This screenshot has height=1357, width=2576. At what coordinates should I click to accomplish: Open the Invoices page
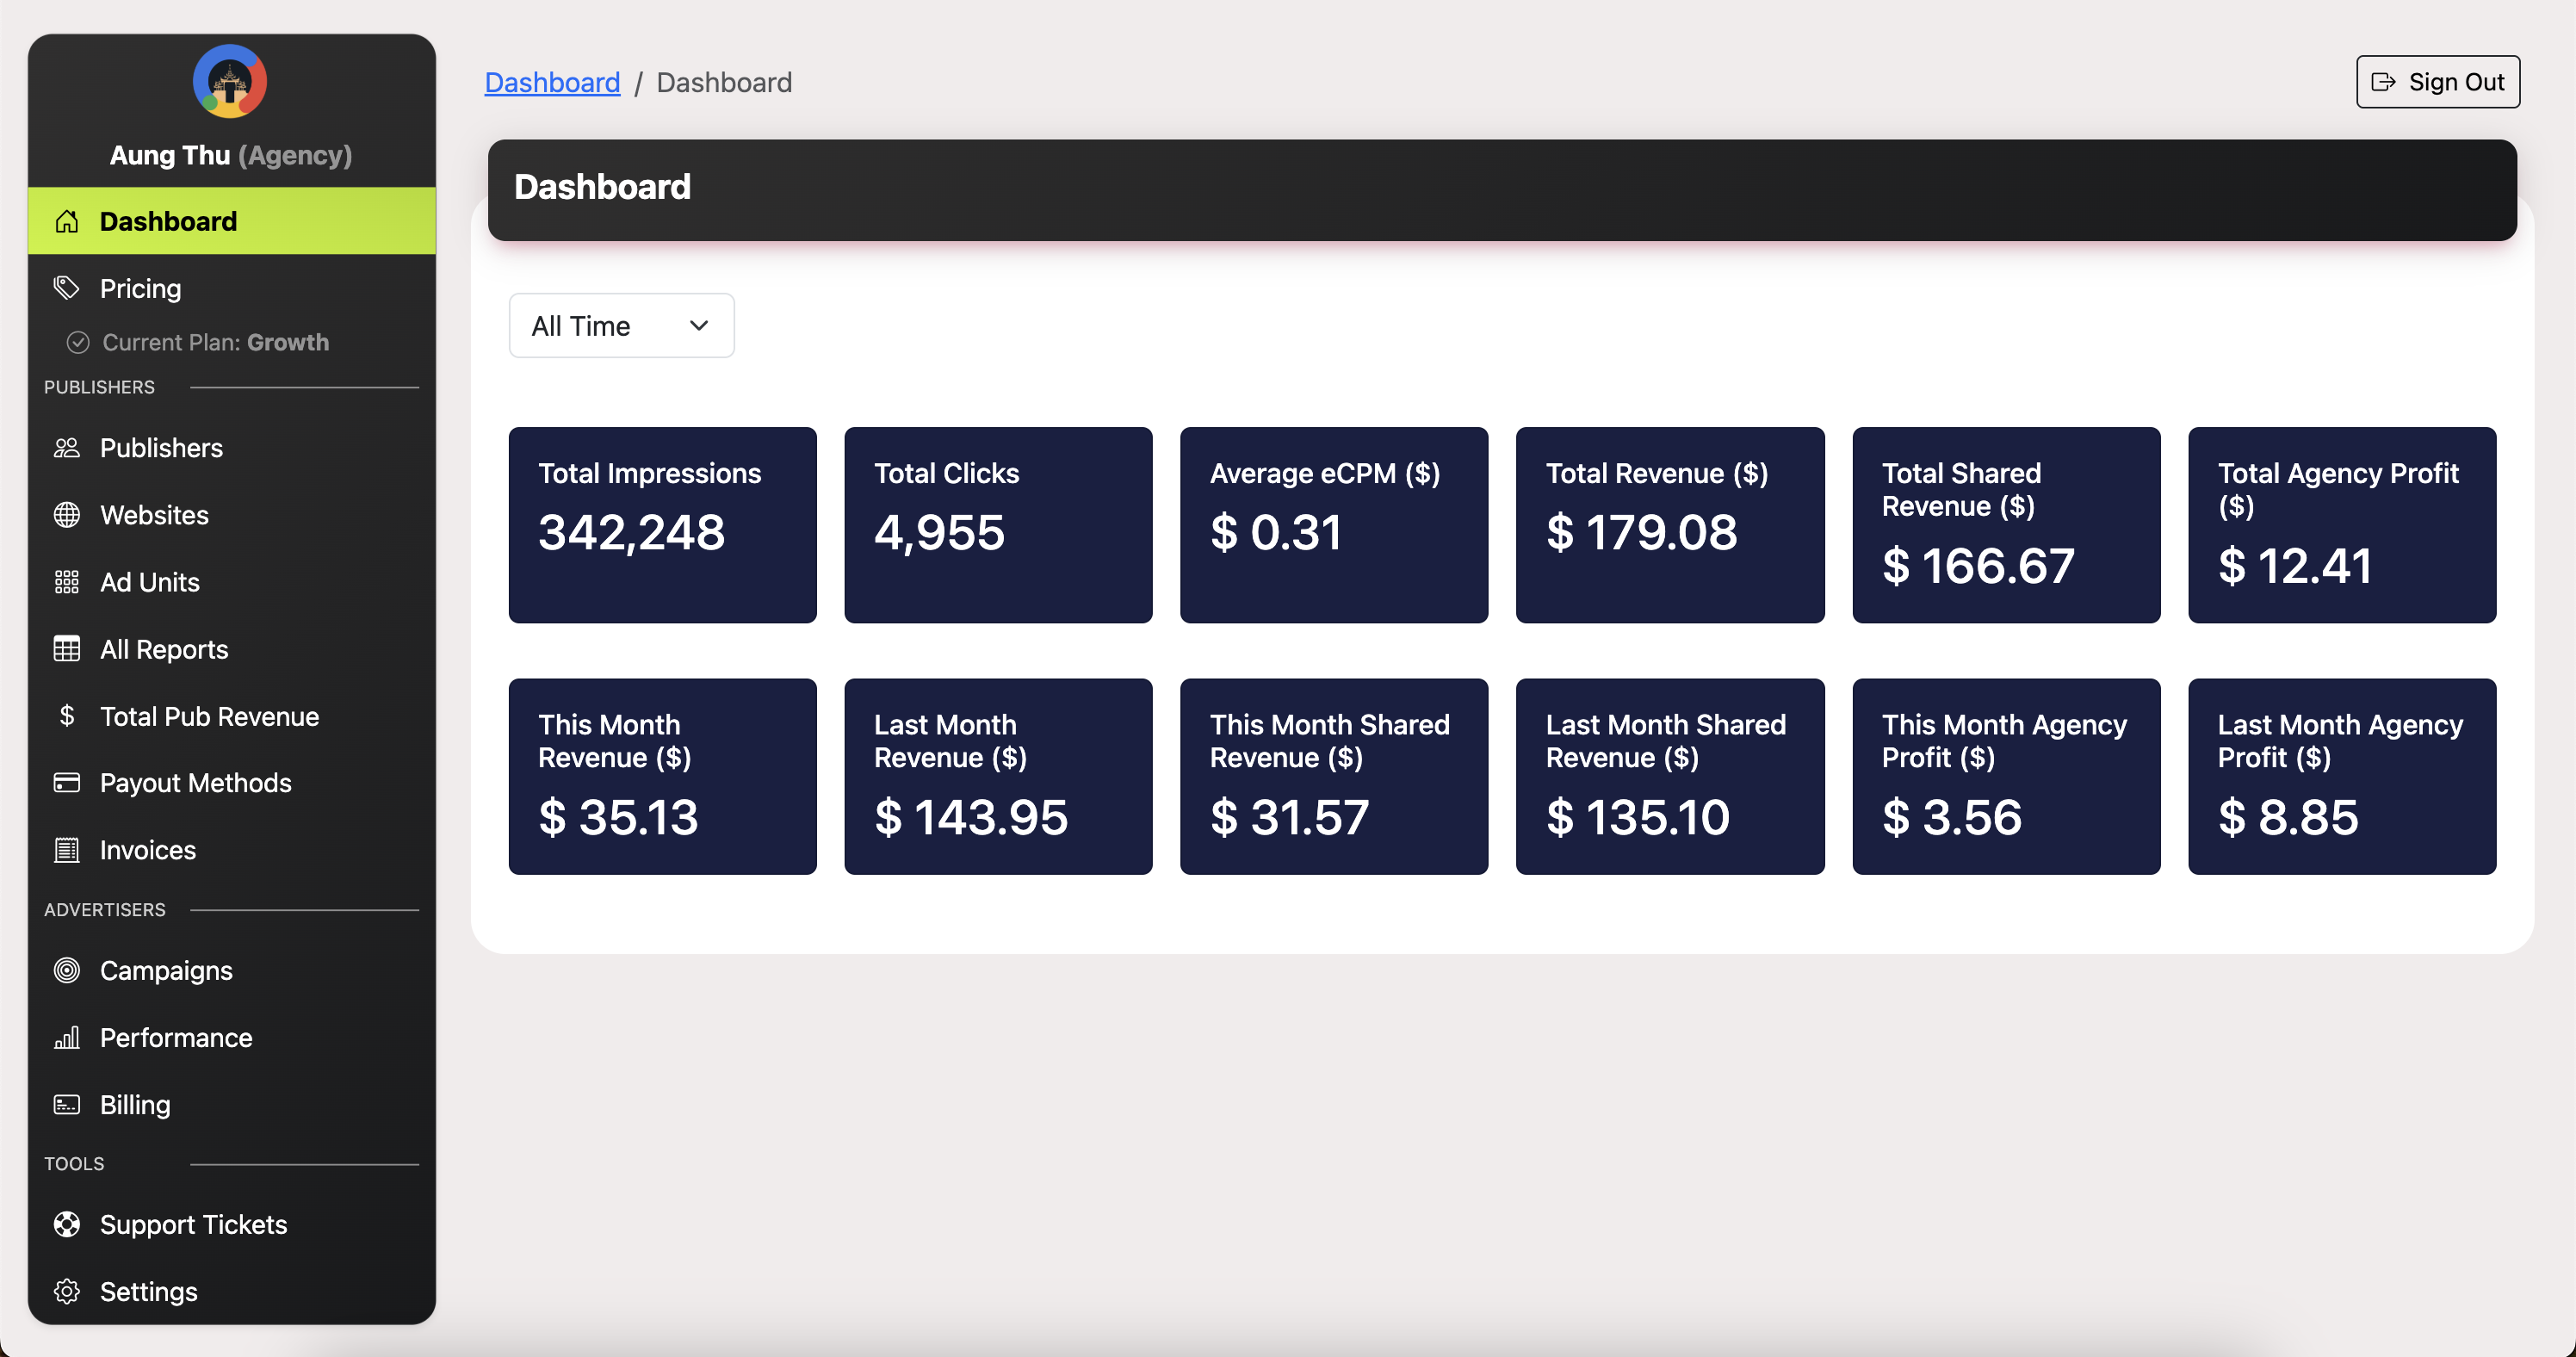232,850
